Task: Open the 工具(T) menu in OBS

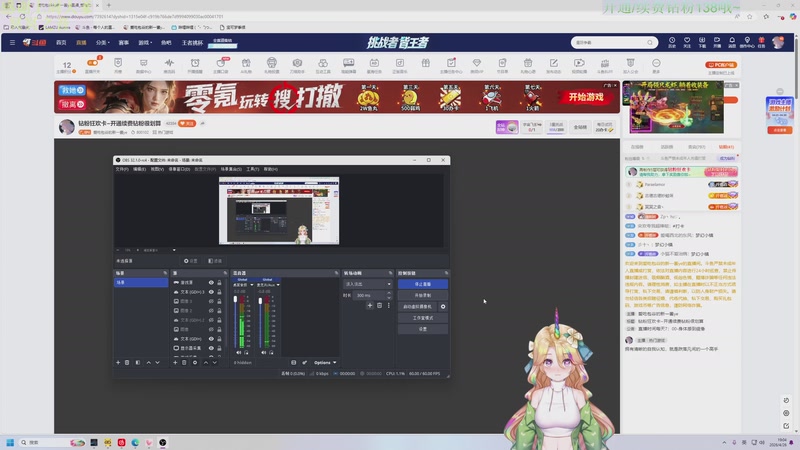Action: [253, 169]
